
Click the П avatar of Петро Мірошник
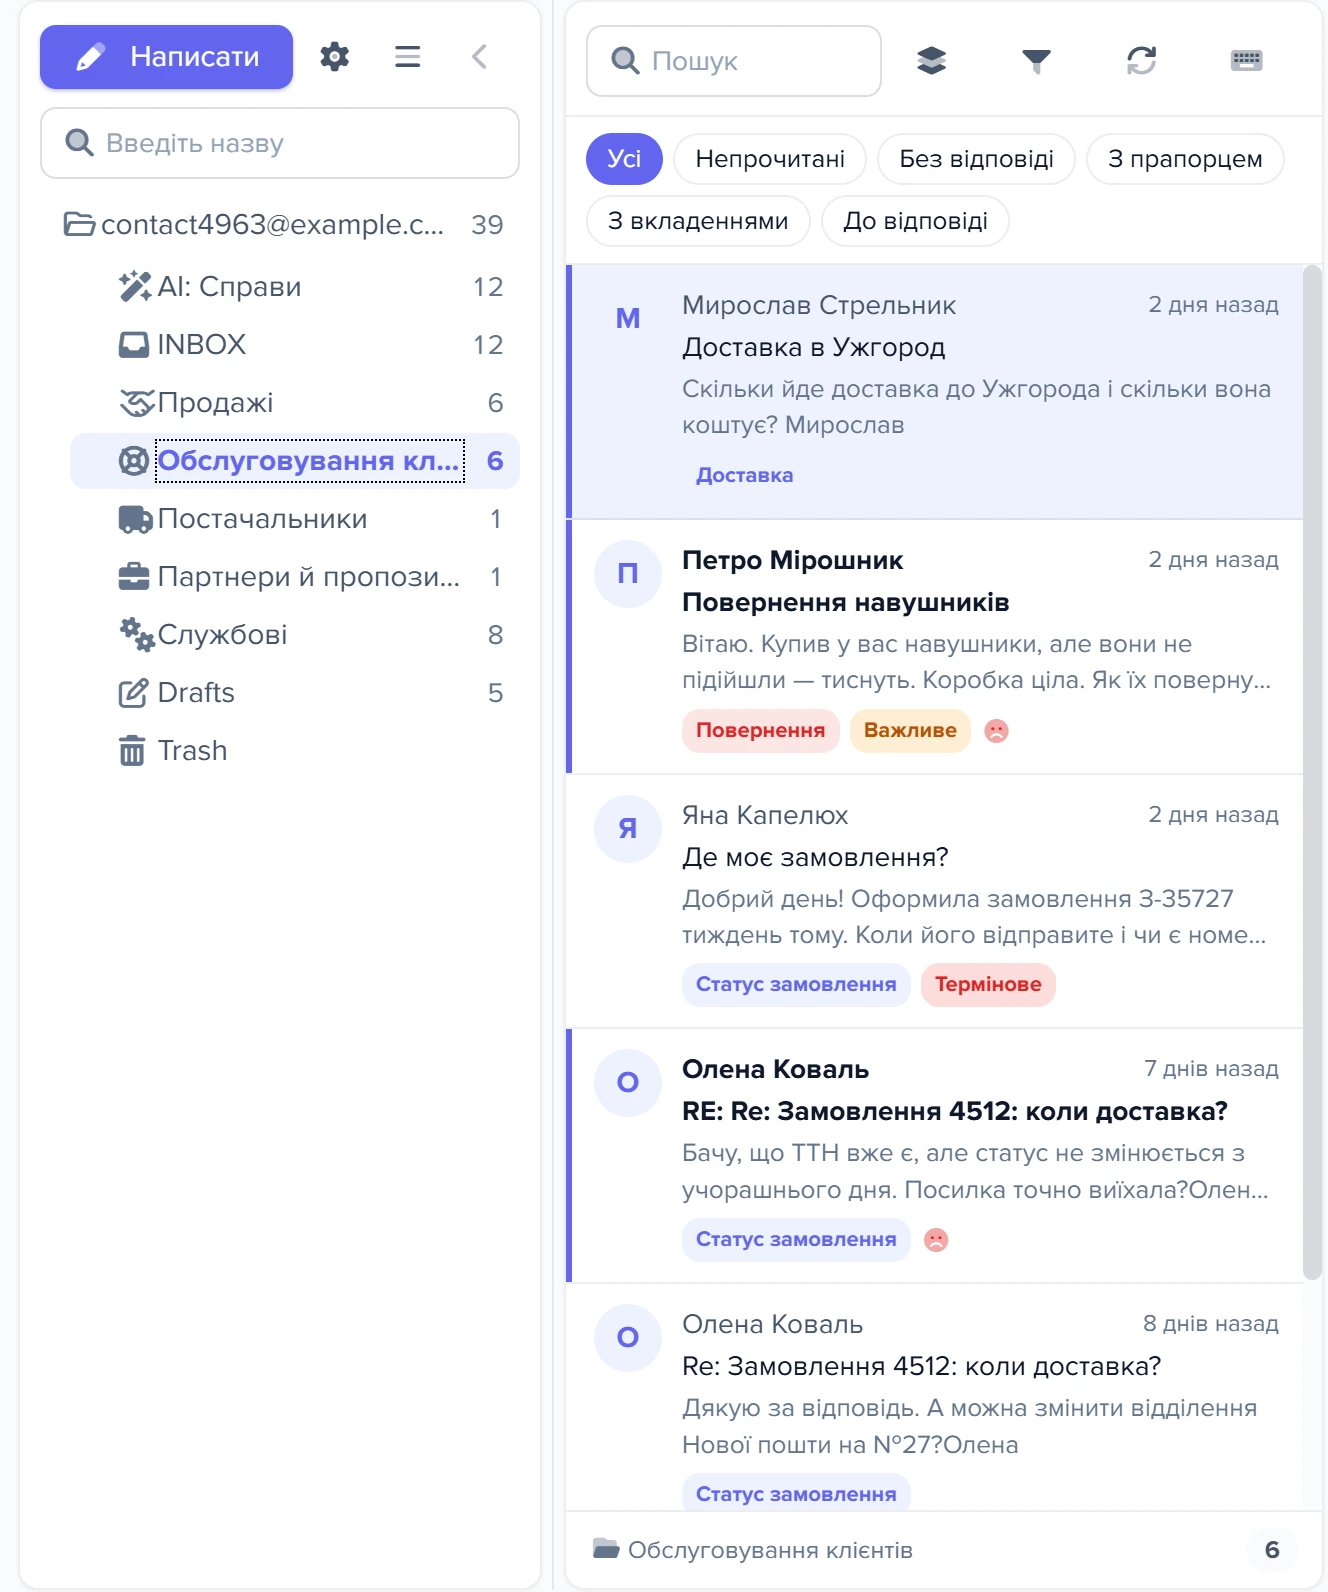pos(628,574)
